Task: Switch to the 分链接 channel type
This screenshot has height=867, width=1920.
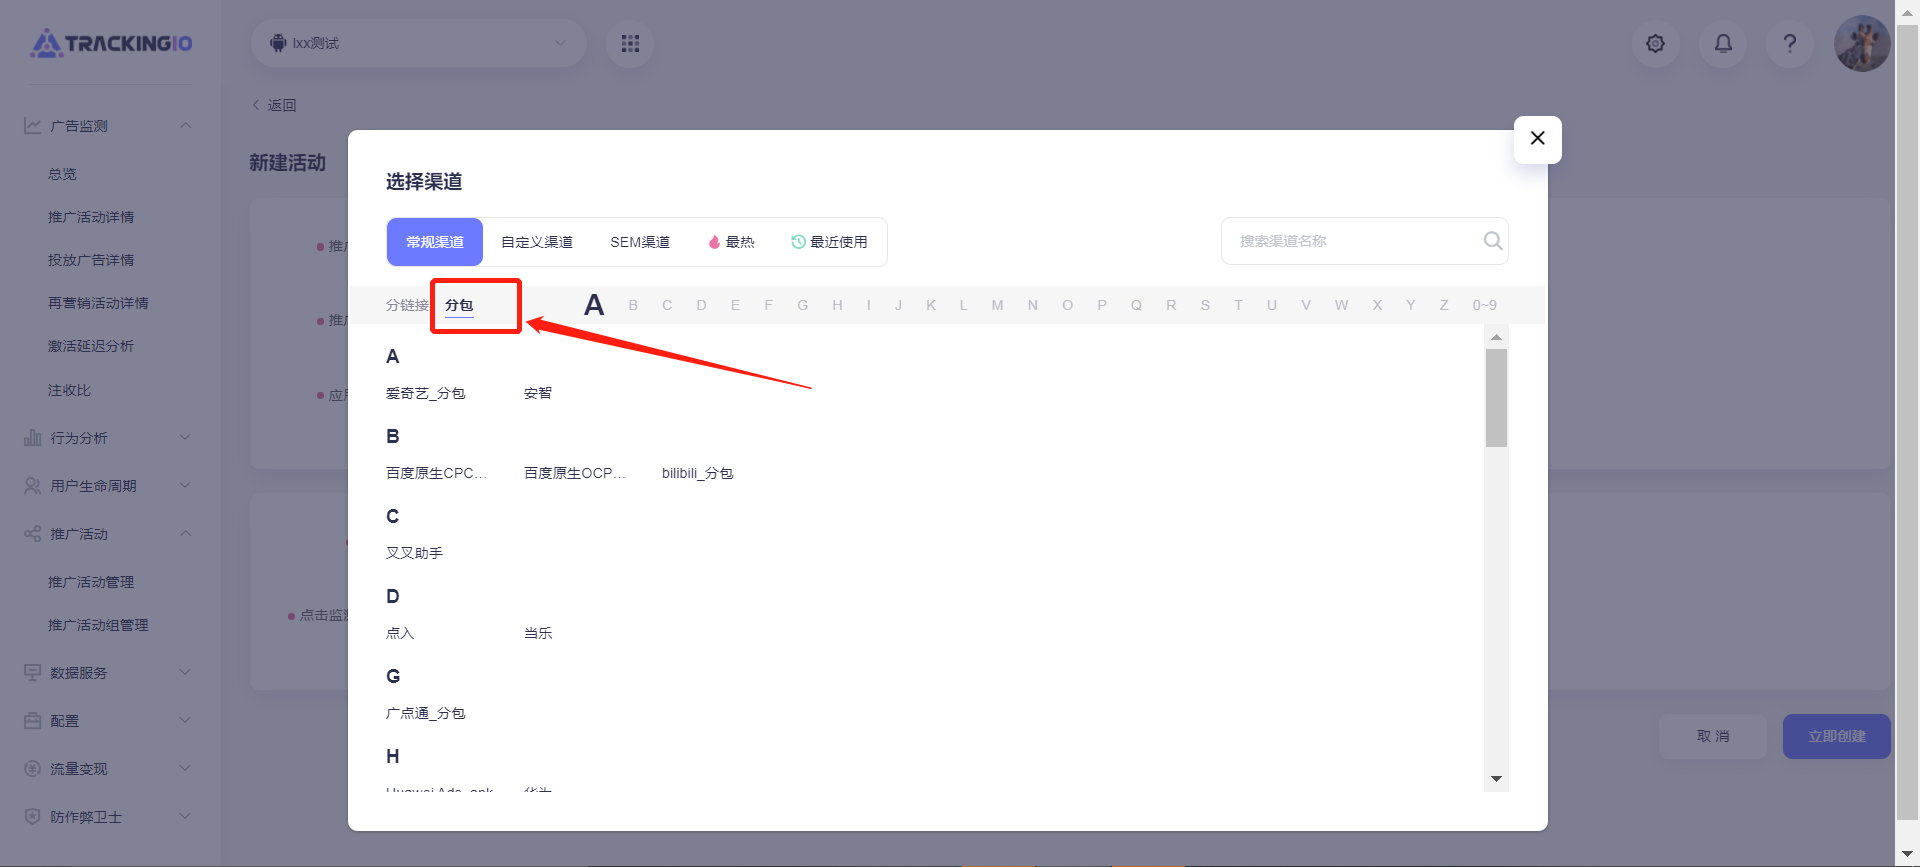Action: tap(406, 305)
